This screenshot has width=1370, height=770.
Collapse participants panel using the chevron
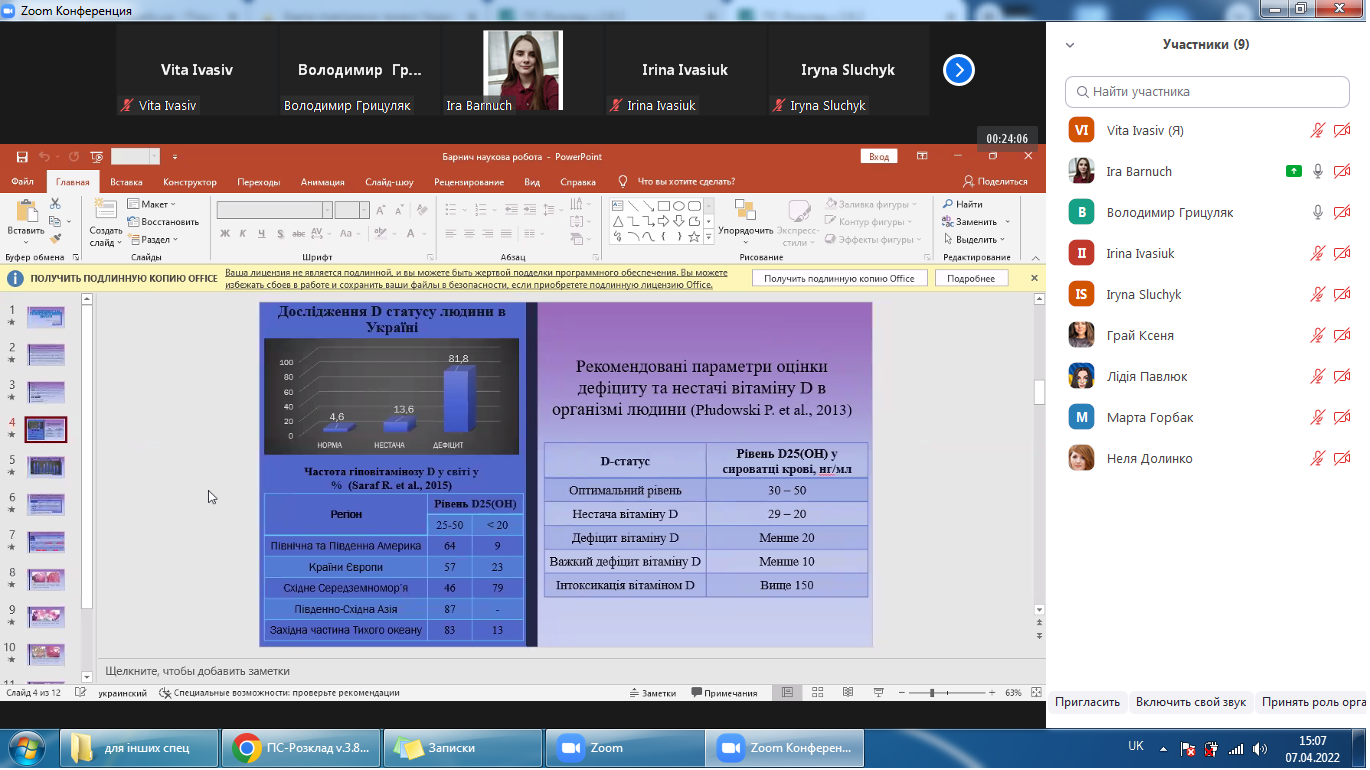coord(1070,45)
